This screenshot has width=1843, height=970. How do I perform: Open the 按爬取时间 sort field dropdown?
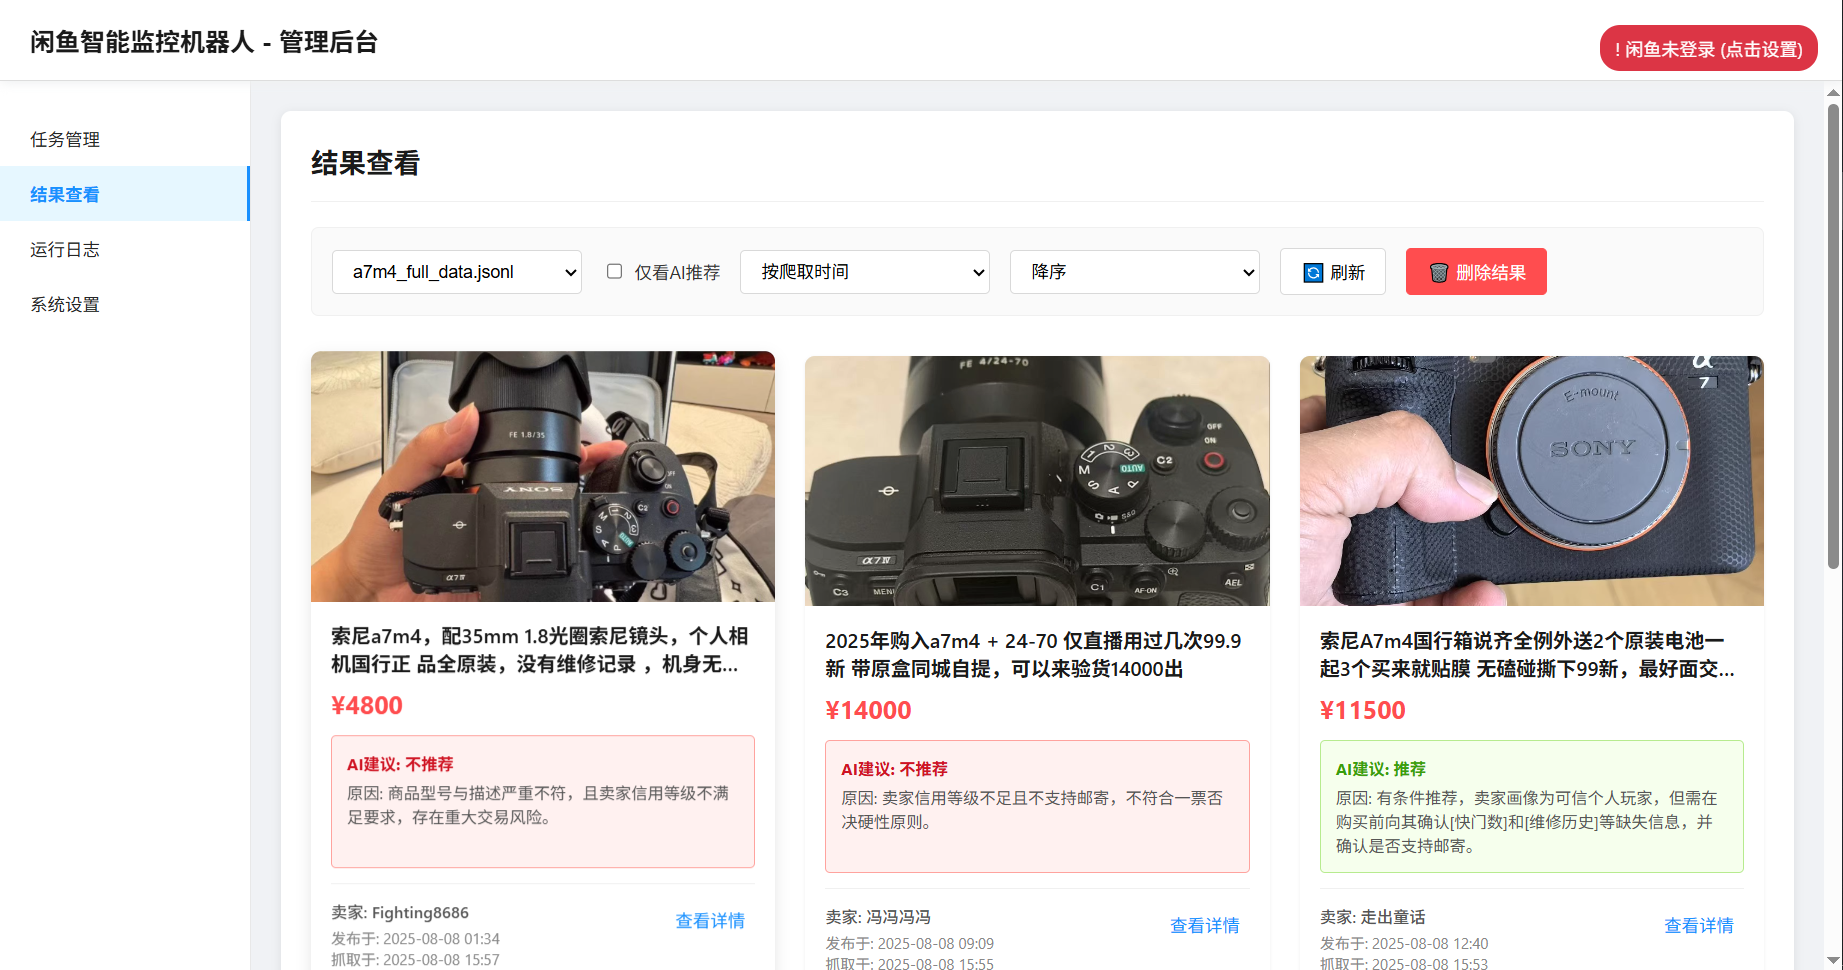(865, 272)
